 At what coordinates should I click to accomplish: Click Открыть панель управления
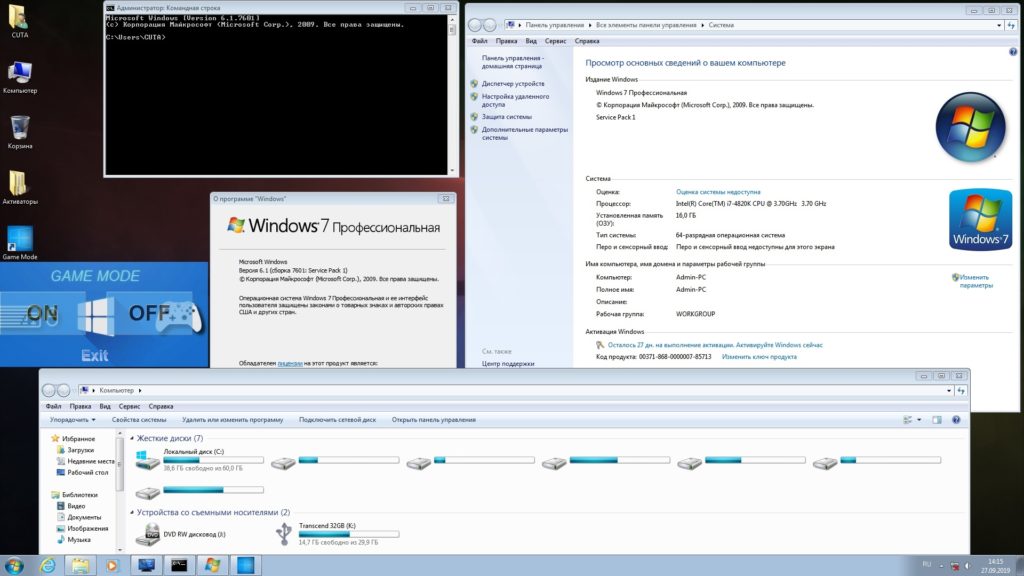(434, 420)
